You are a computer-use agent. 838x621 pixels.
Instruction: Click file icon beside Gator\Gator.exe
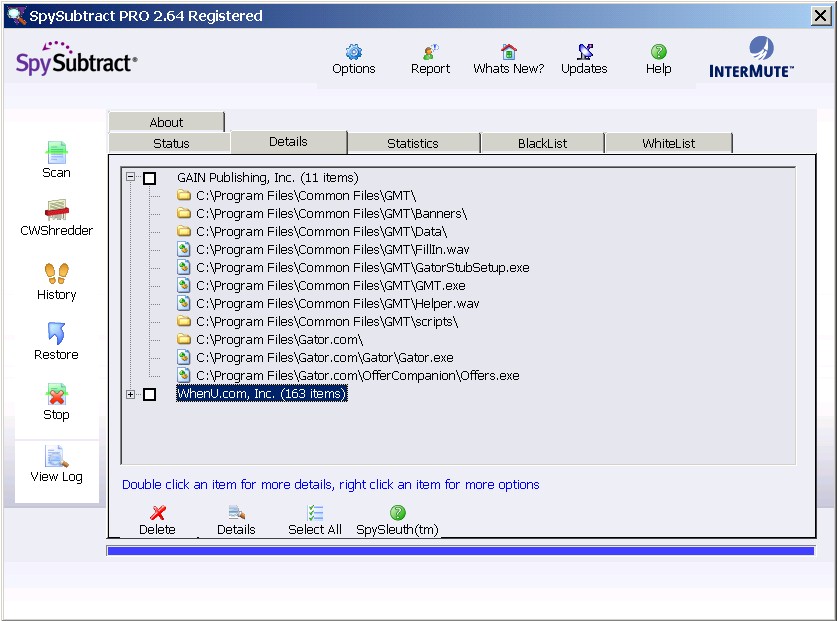(x=184, y=358)
